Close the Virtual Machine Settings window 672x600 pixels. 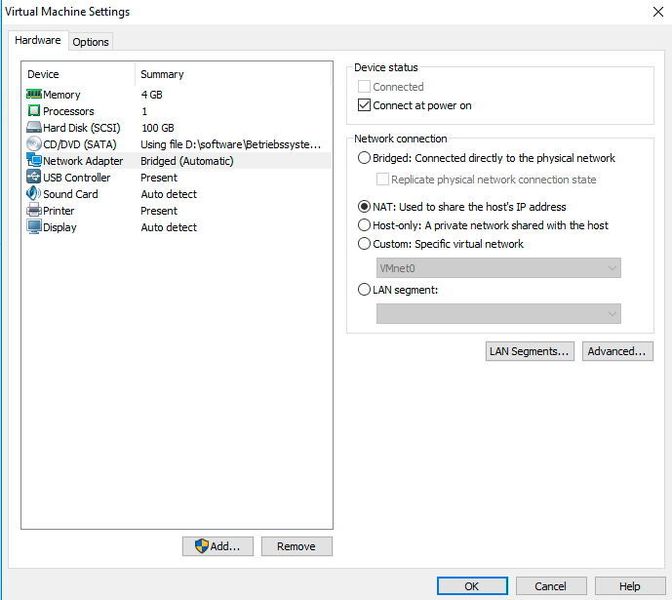[x=658, y=12]
